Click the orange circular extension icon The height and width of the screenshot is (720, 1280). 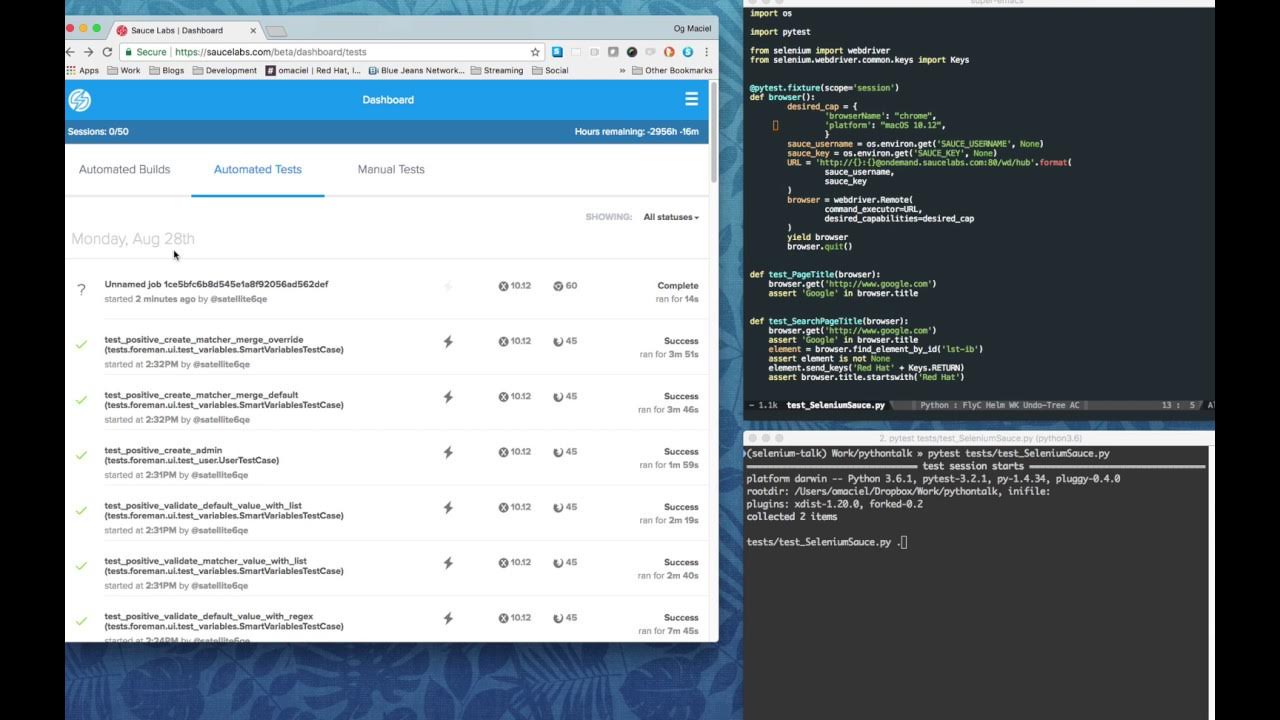tap(670, 52)
